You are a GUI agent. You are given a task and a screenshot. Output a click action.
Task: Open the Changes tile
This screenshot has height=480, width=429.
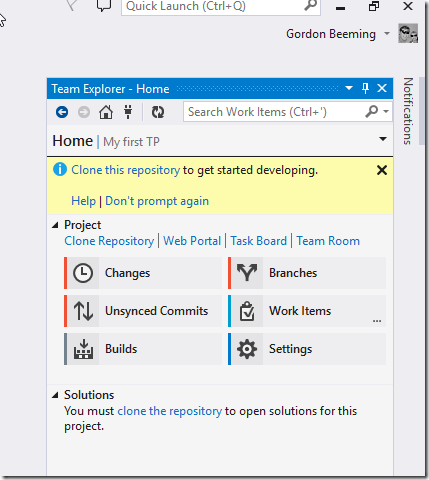(143, 273)
